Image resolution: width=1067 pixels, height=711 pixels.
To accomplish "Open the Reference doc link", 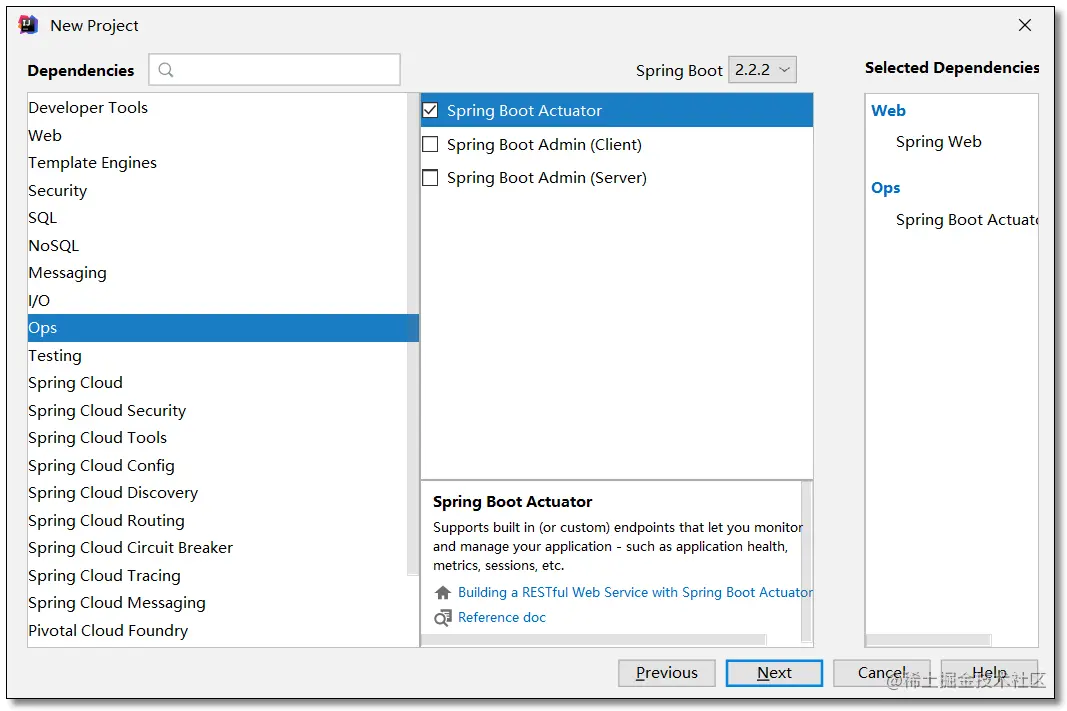I will [502, 618].
